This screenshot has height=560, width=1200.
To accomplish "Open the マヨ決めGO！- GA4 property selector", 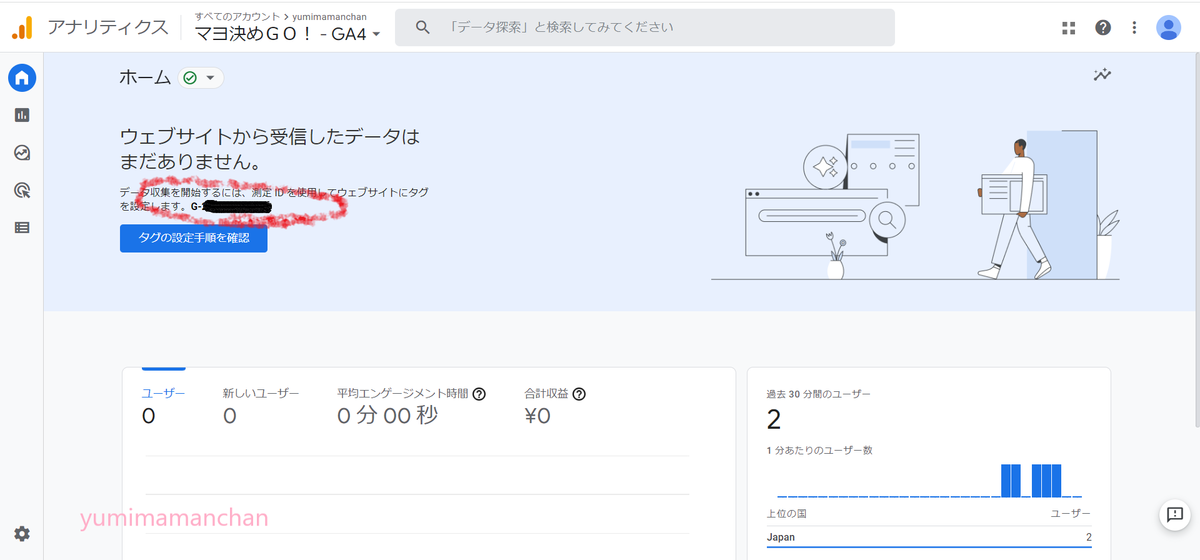I will (288, 34).
